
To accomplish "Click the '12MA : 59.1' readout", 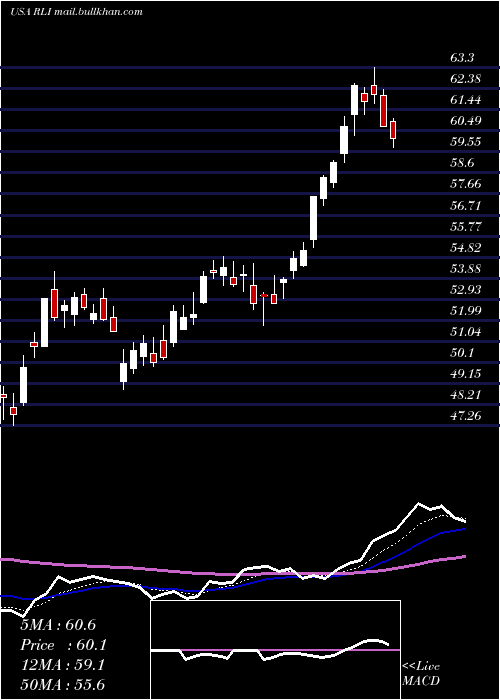I will tap(63, 666).
